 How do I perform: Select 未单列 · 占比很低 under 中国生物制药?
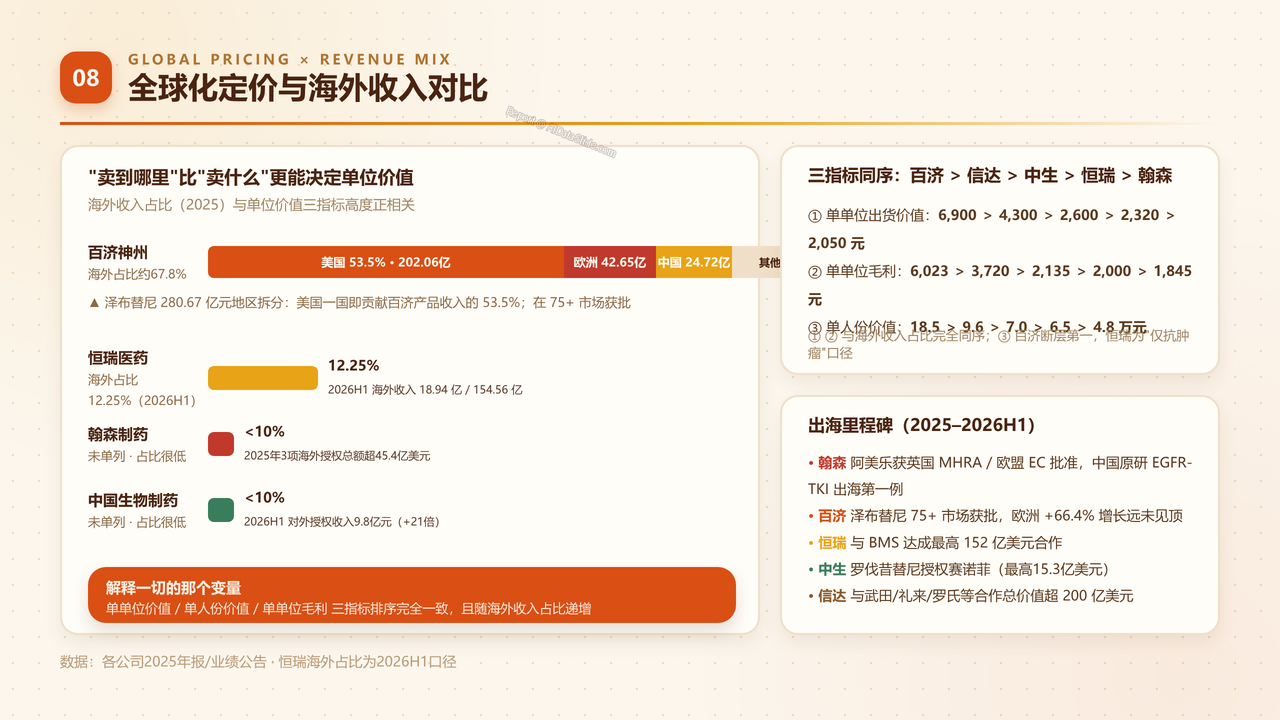pyautogui.click(x=137, y=522)
